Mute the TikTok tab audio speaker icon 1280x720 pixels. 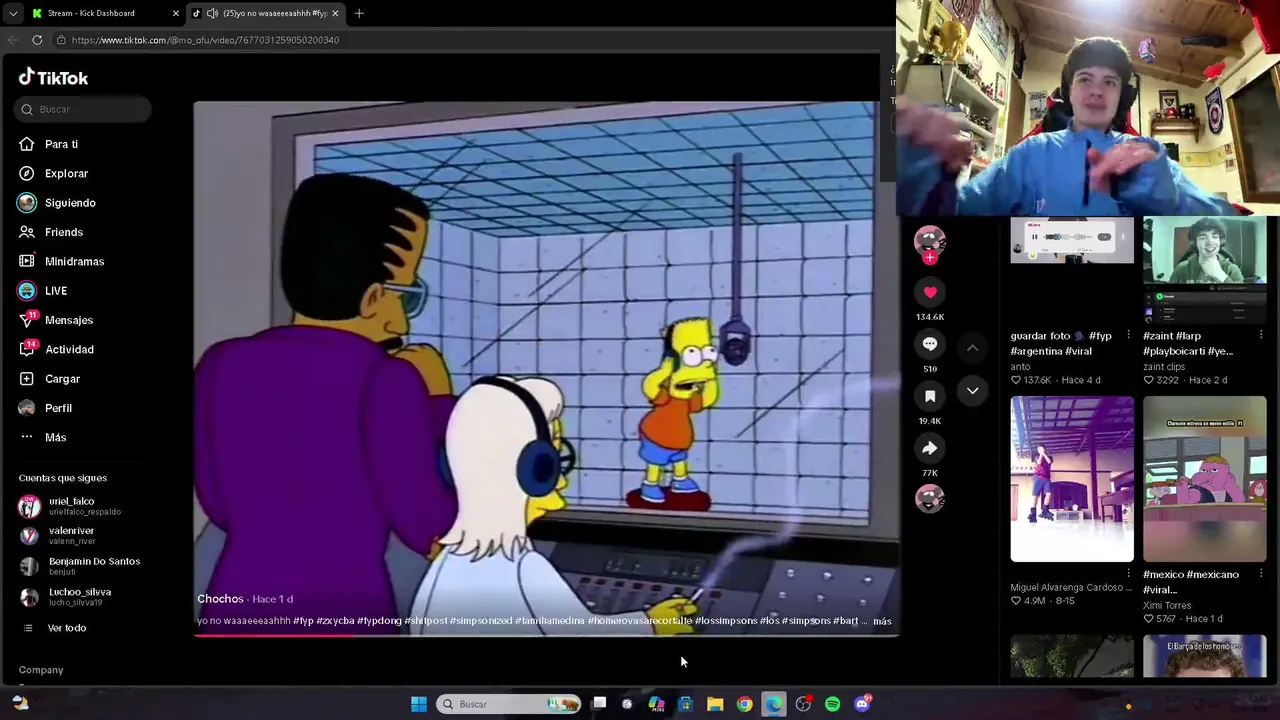212,13
